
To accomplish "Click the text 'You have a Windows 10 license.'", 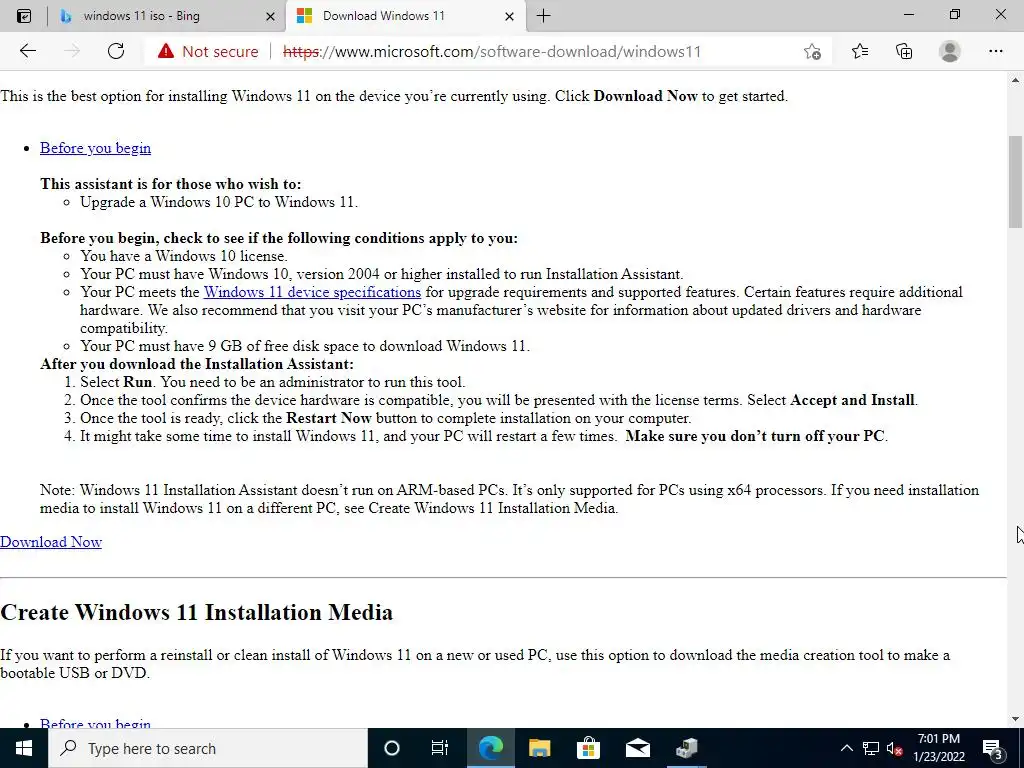I will tap(184, 256).
